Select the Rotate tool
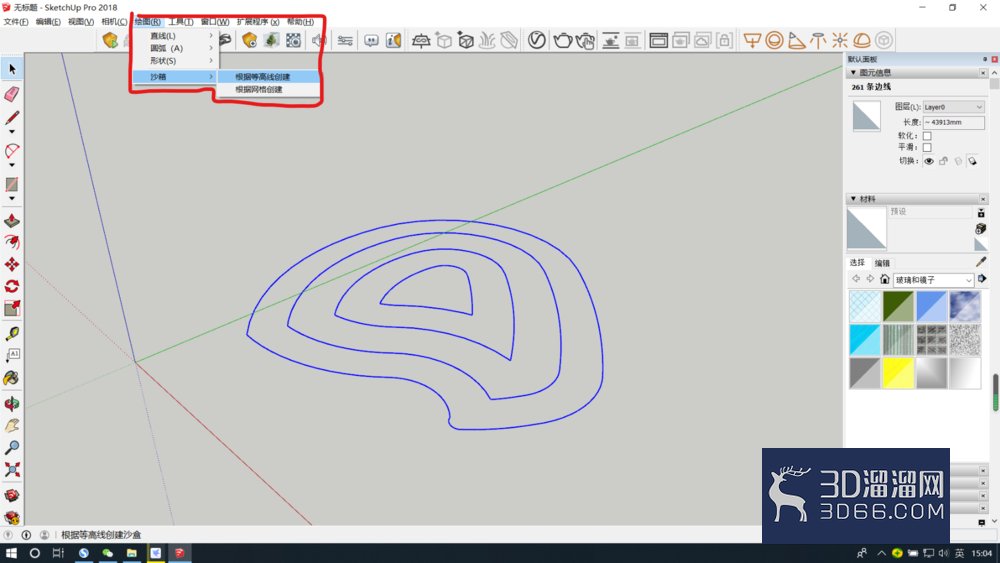Viewport: 1000px width, 563px height. pos(11,286)
